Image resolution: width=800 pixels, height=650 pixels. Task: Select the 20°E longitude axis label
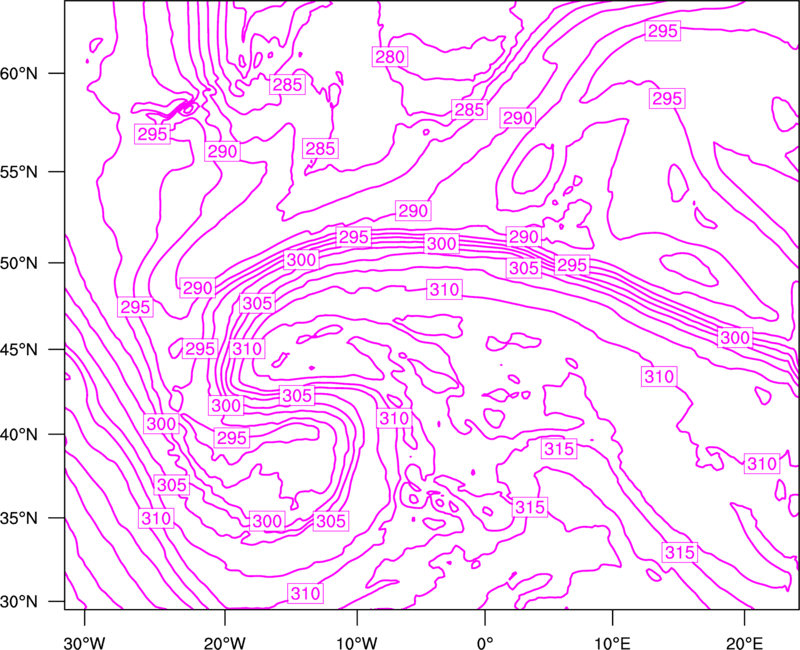click(x=744, y=643)
